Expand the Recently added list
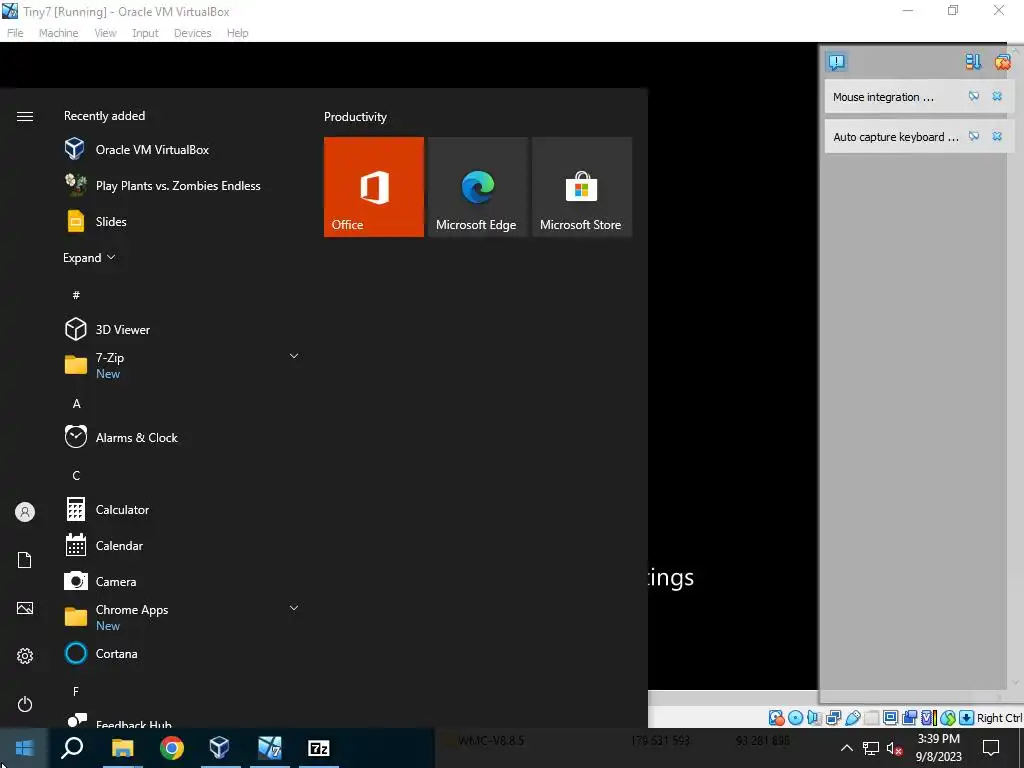 point(89,257)
